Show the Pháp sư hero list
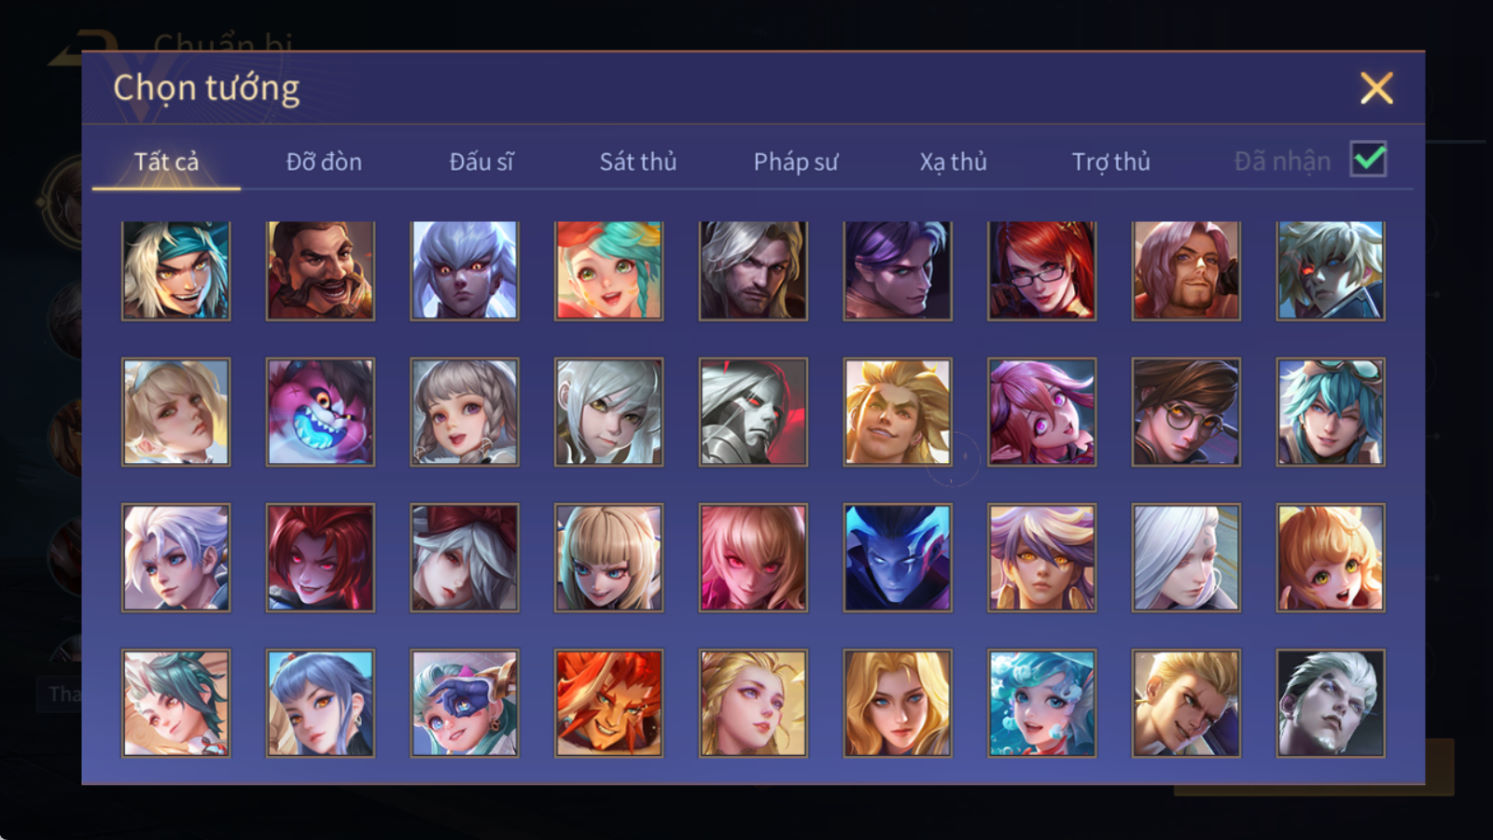1493x840 pixels. (x=796, y=161)
